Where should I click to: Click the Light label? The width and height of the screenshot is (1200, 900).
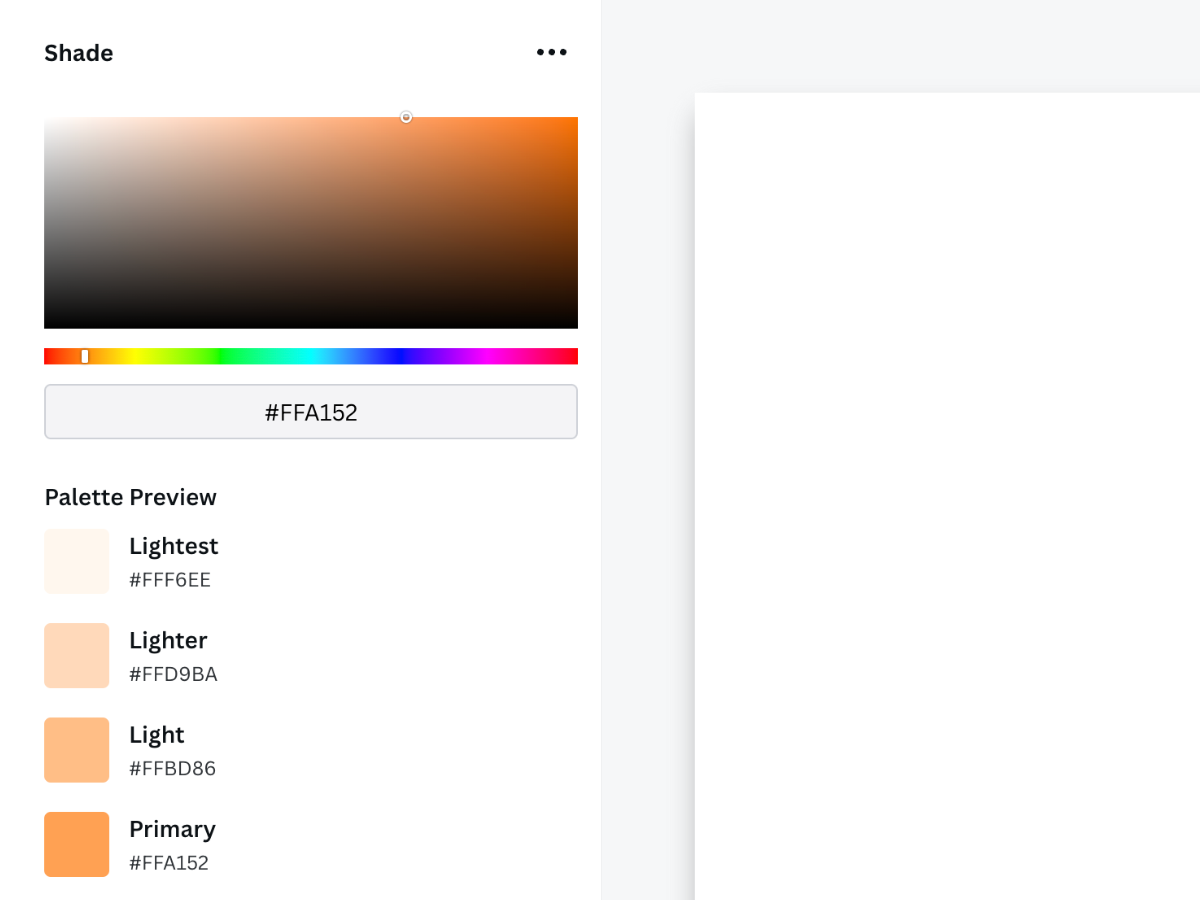click(157, 735)
